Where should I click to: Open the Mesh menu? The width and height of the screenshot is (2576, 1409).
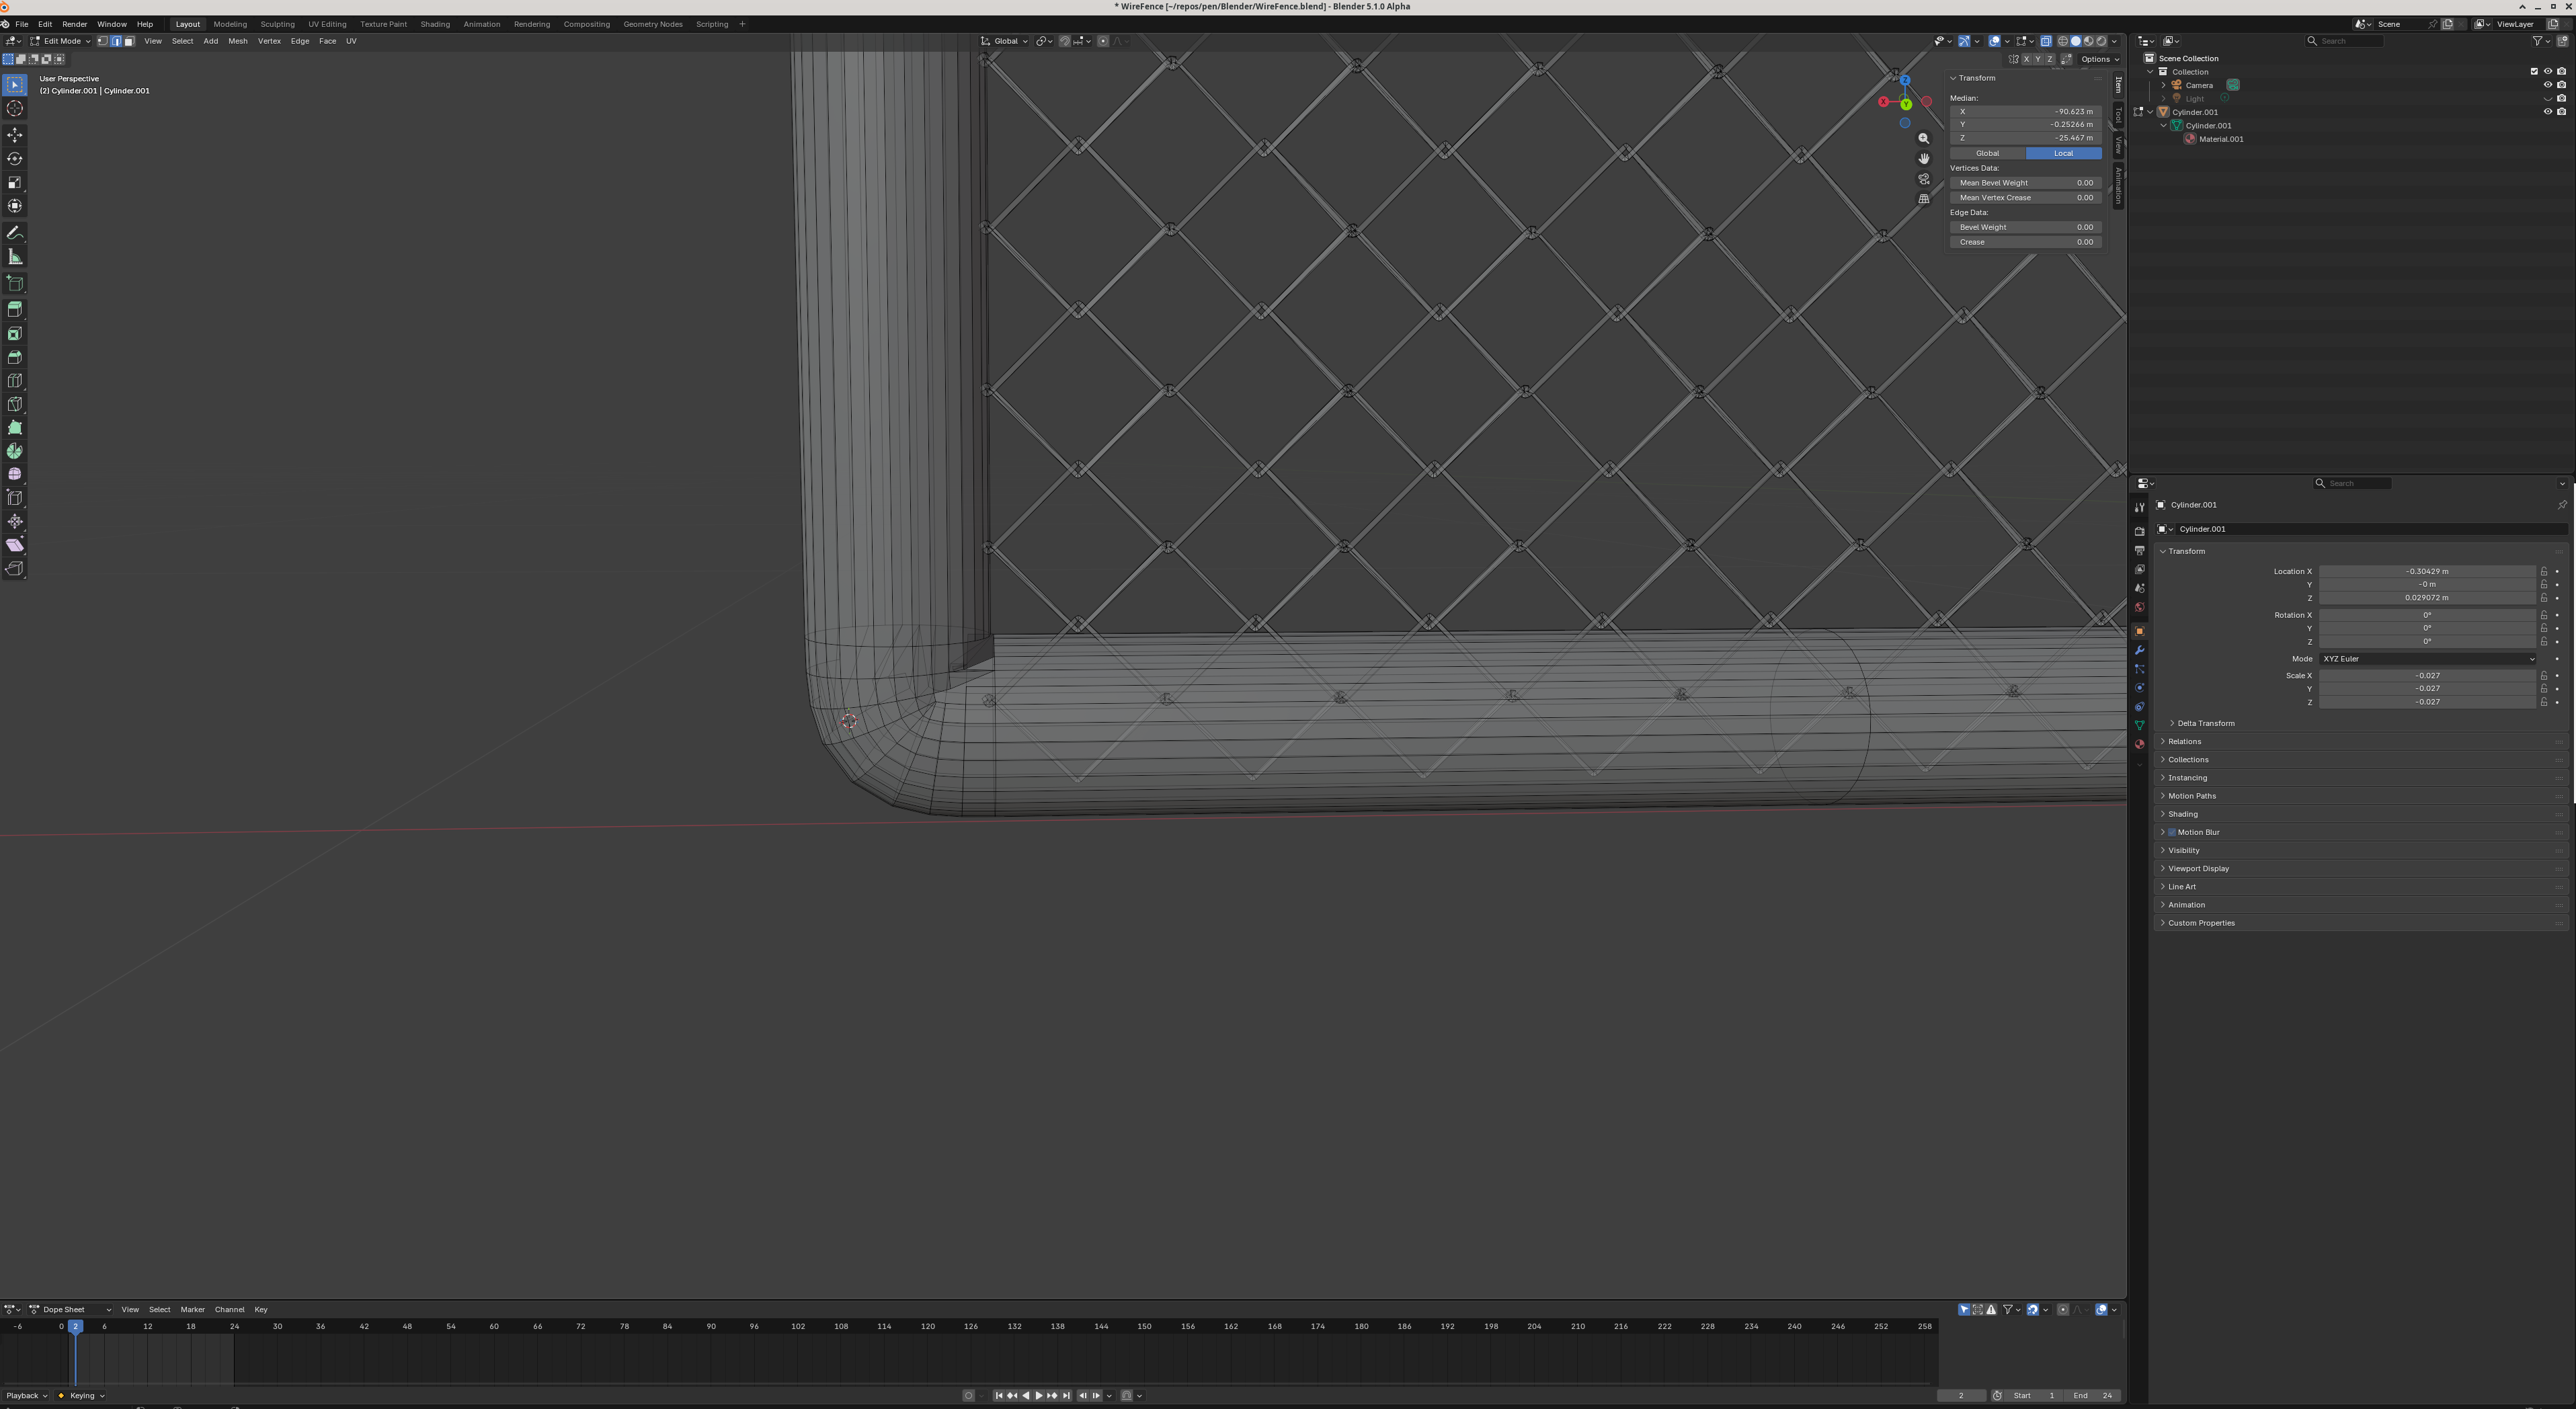click(237, 41)
